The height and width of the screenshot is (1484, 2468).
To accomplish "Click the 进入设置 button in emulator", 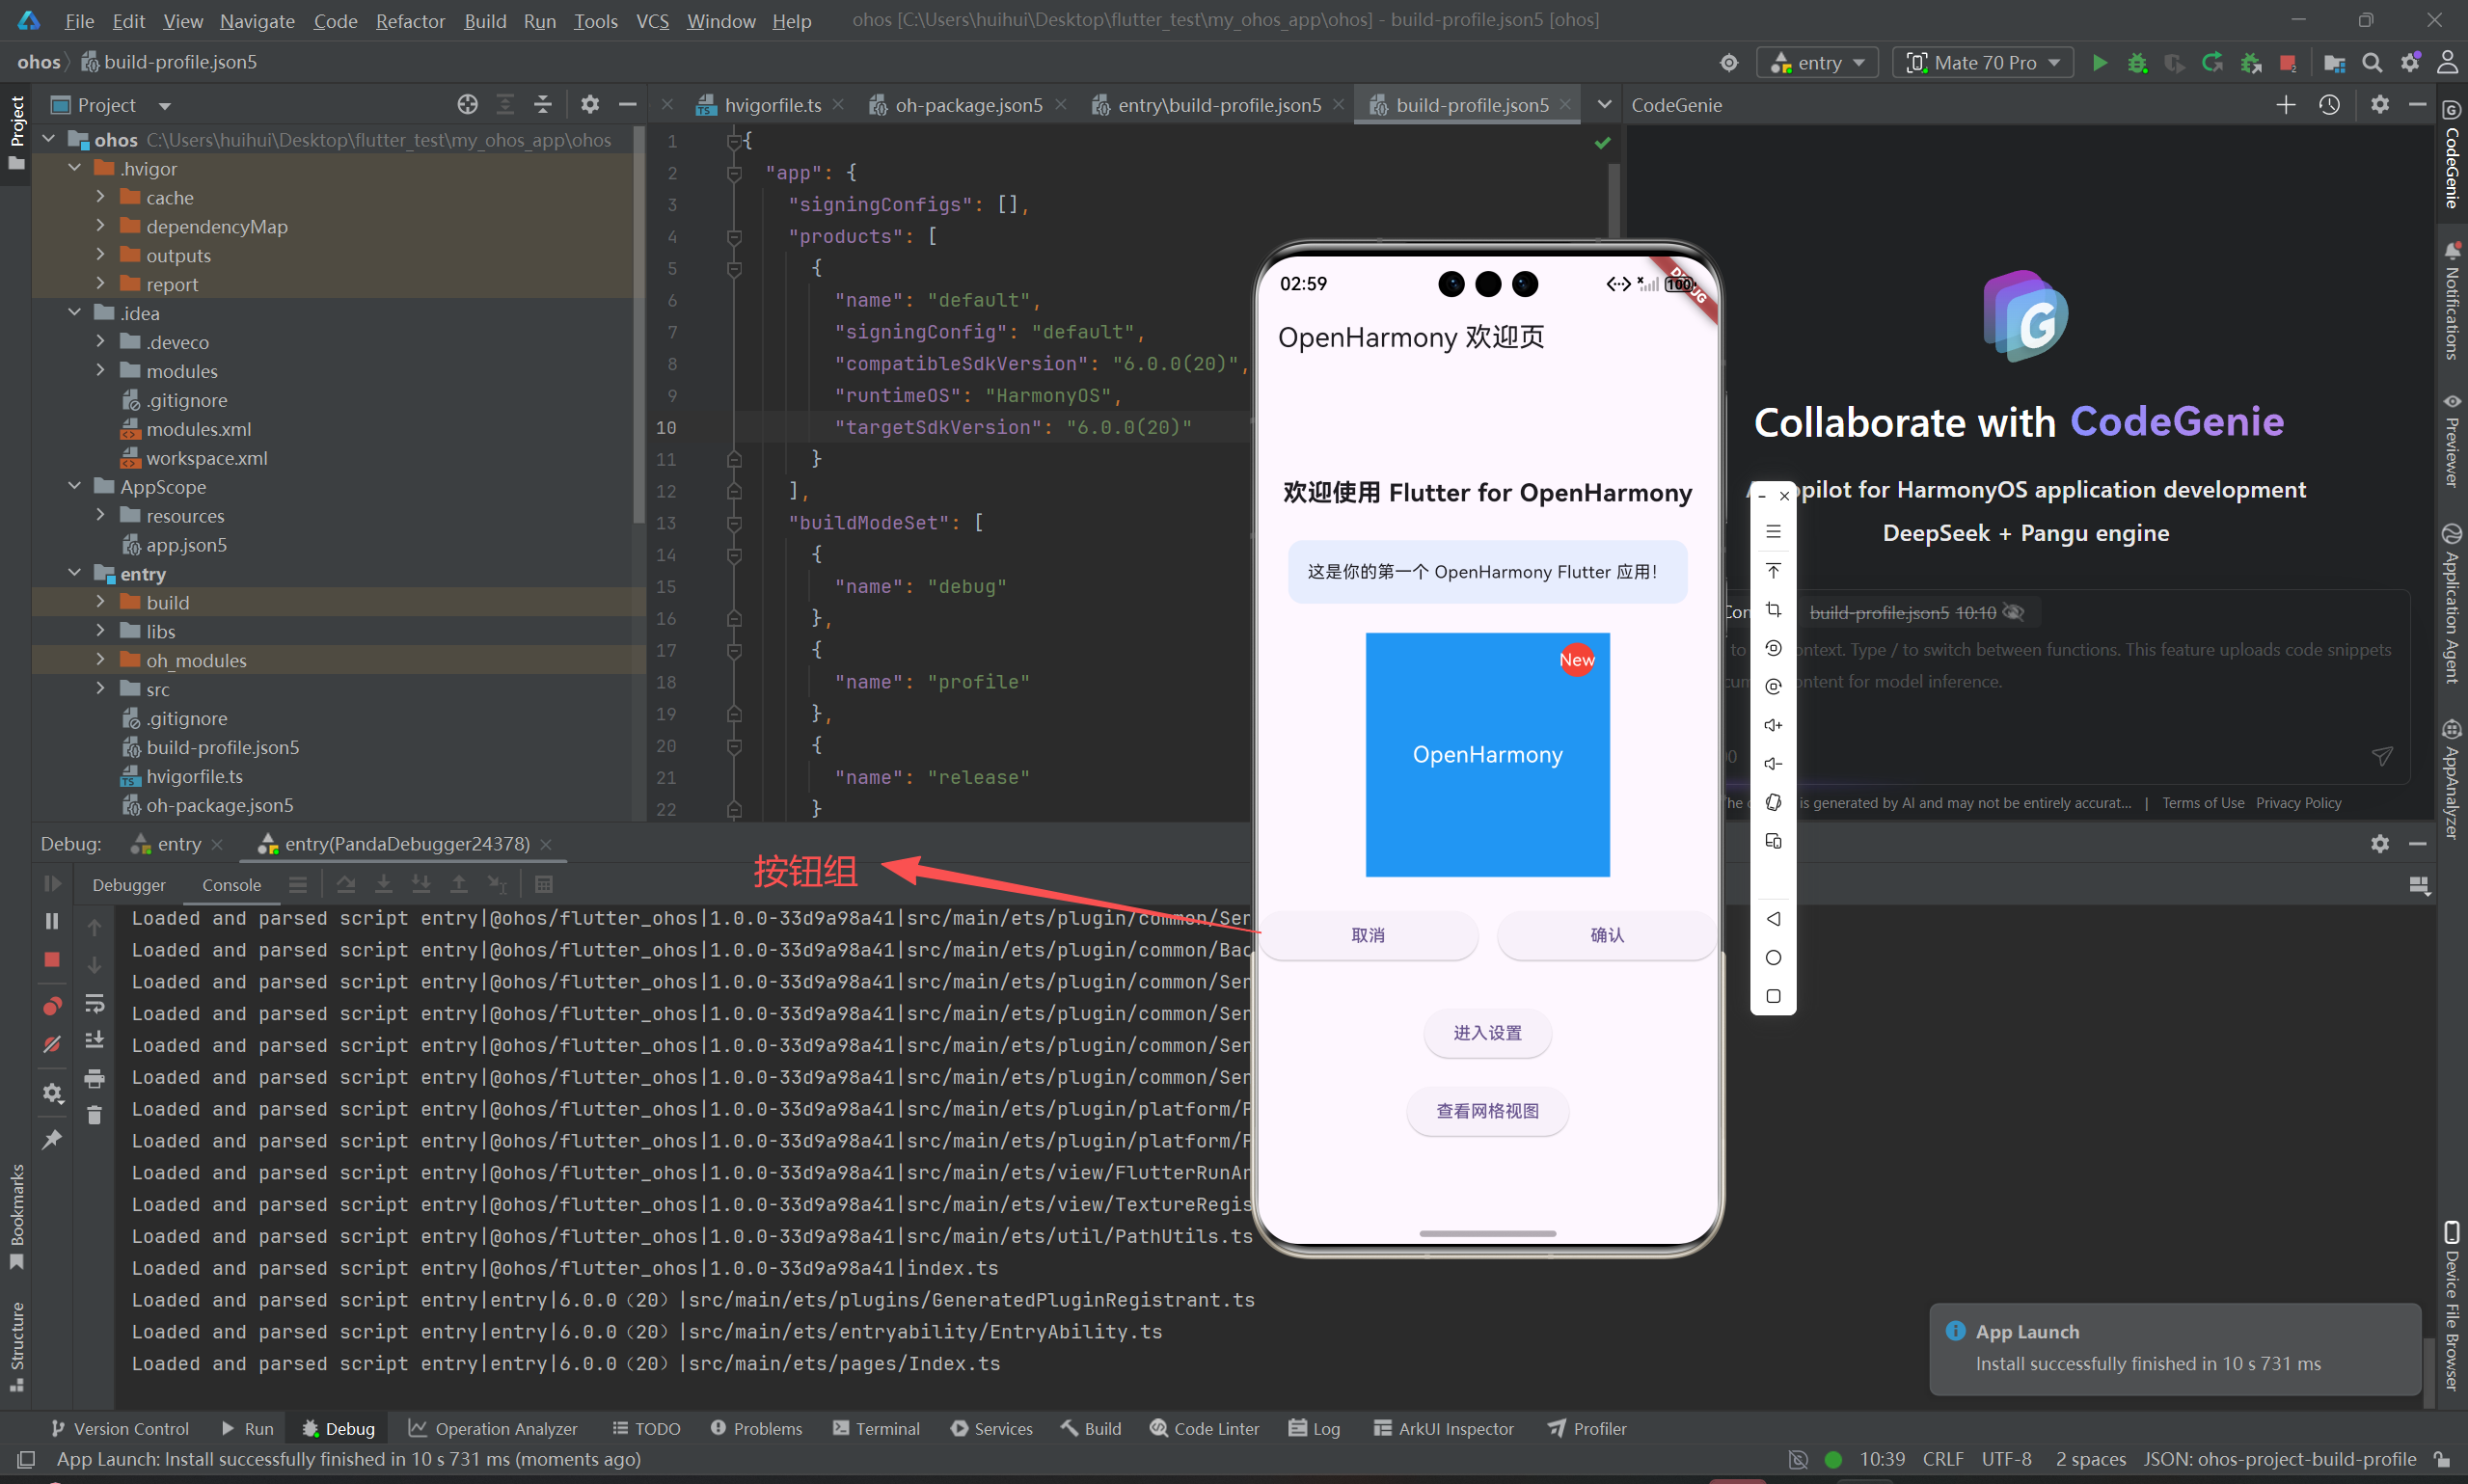I will (1487, 1033).
